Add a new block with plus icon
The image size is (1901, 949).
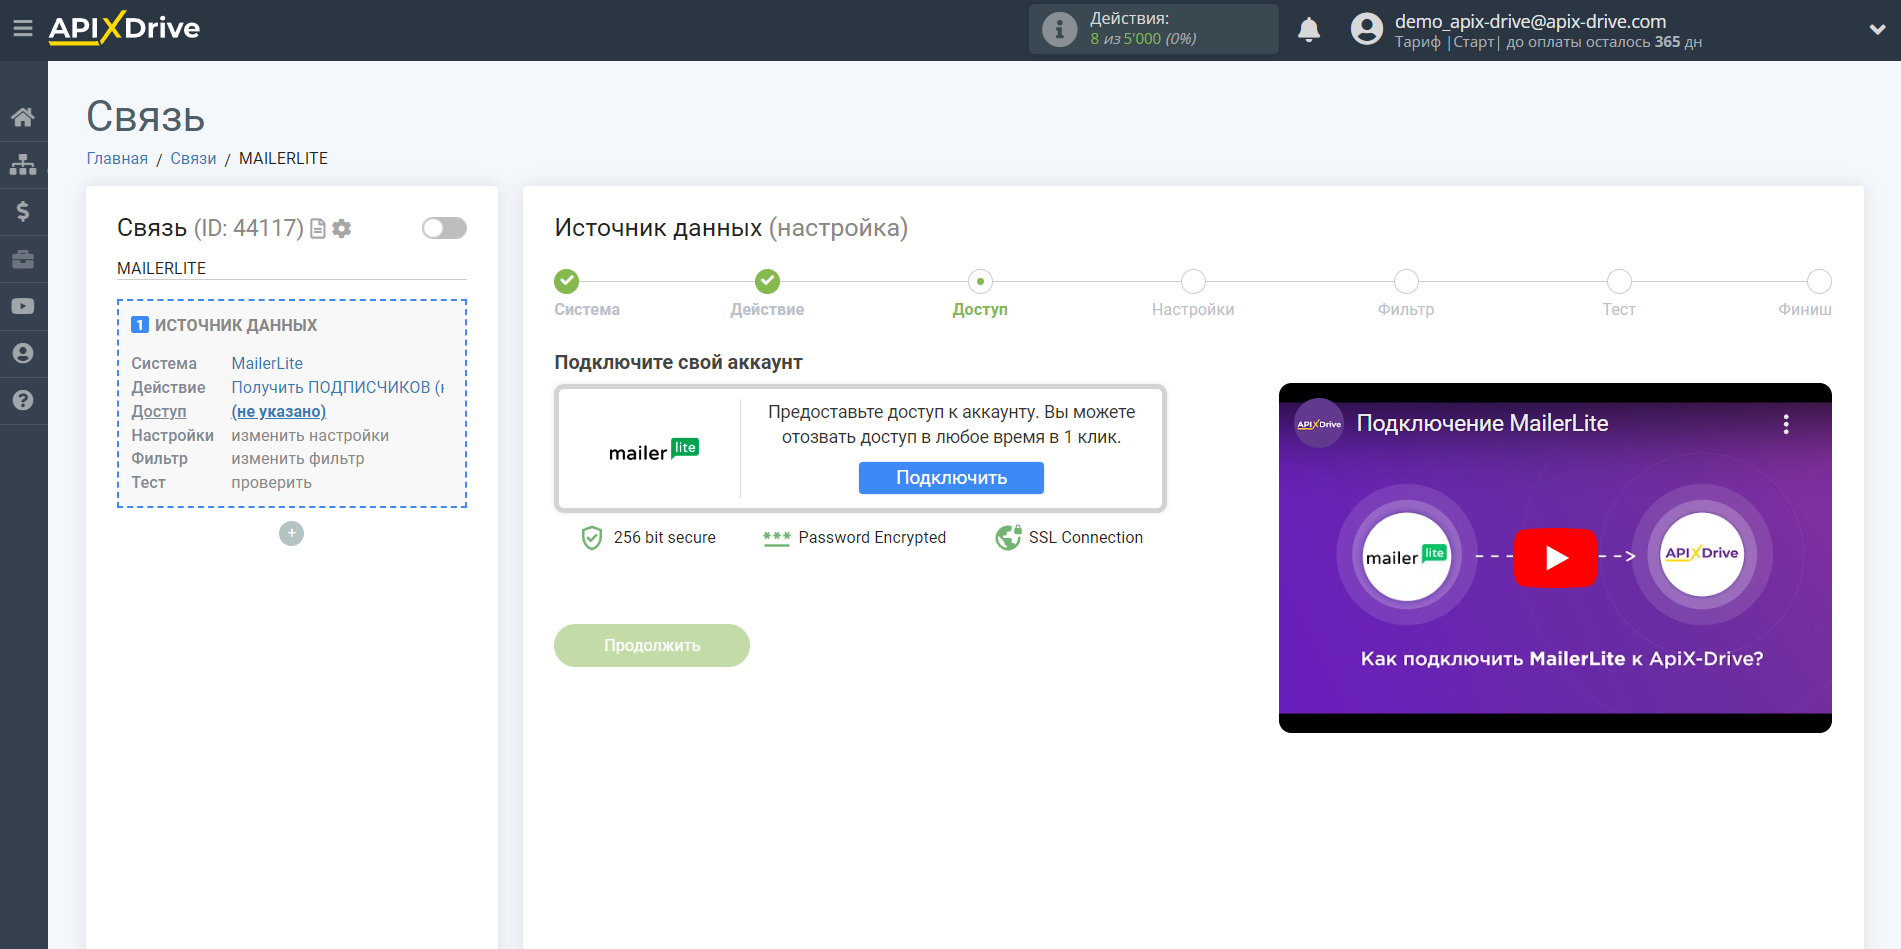pos(291,533)
